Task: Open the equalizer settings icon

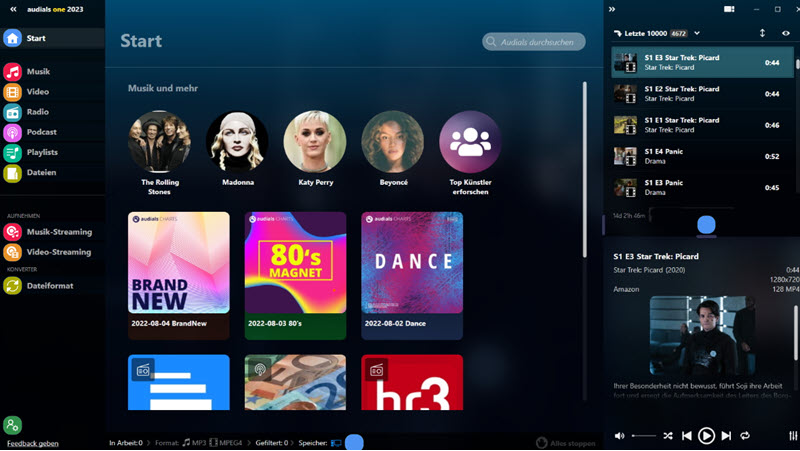Action: pyautogui.click(x=793, y=436)
